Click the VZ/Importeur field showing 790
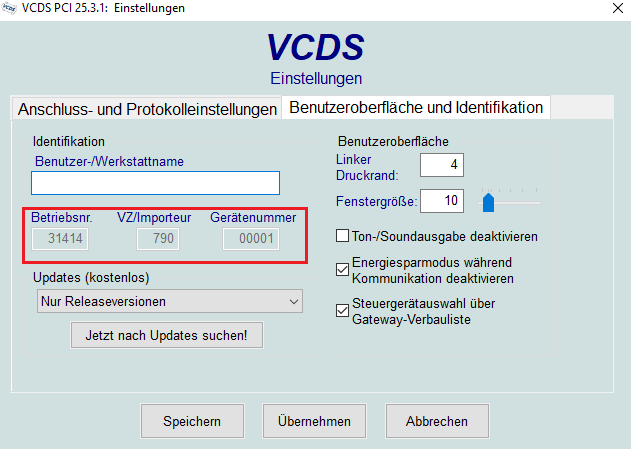The width and height of the screenshot is (631, 449). click(158, 239)
